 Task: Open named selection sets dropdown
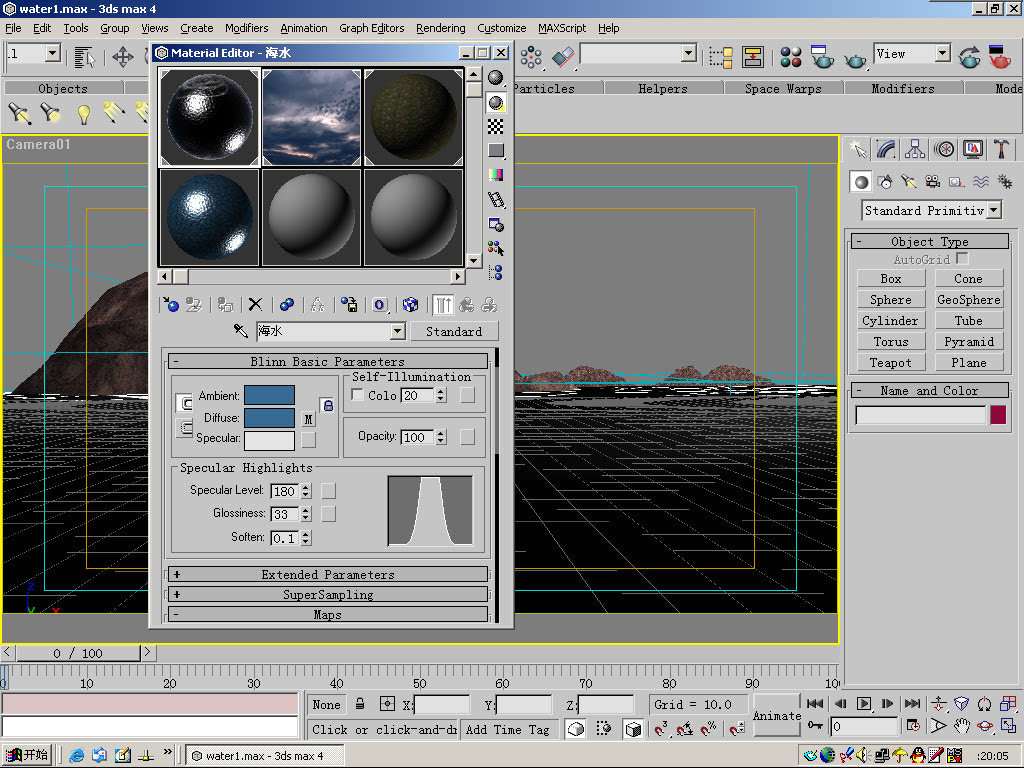(x=688, y=53)
